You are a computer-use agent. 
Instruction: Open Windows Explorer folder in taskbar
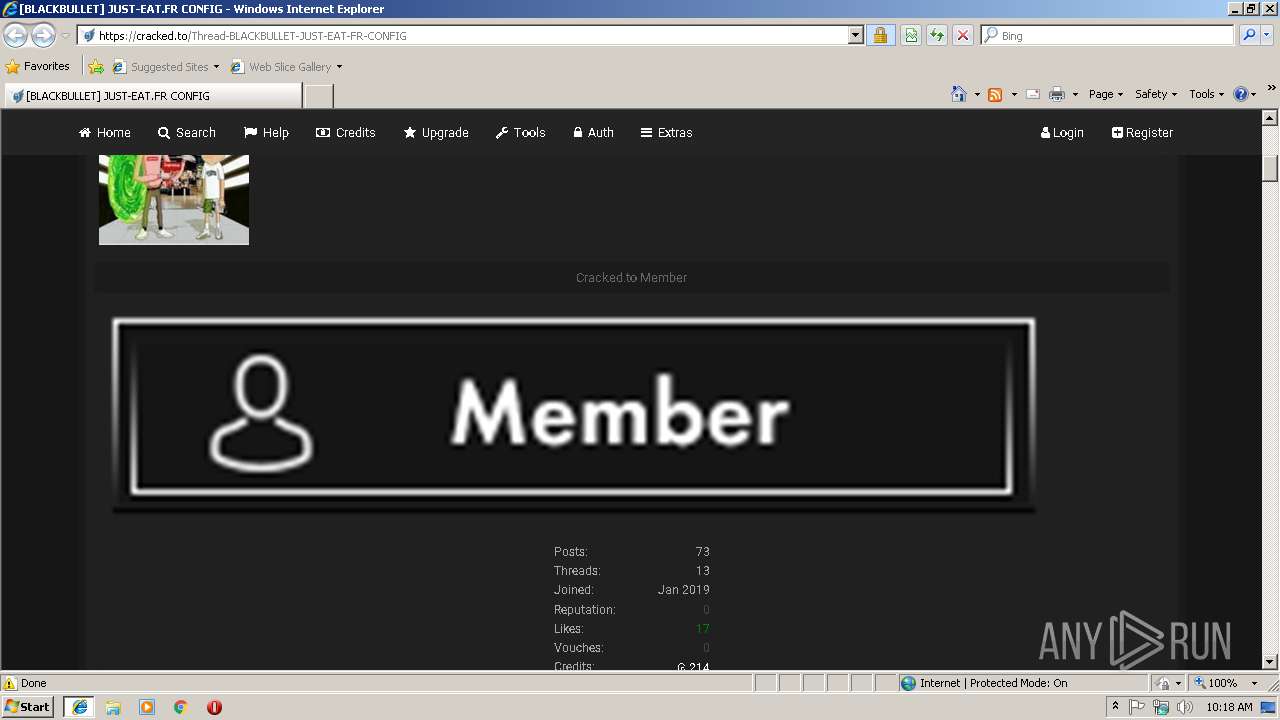(113, 707)
